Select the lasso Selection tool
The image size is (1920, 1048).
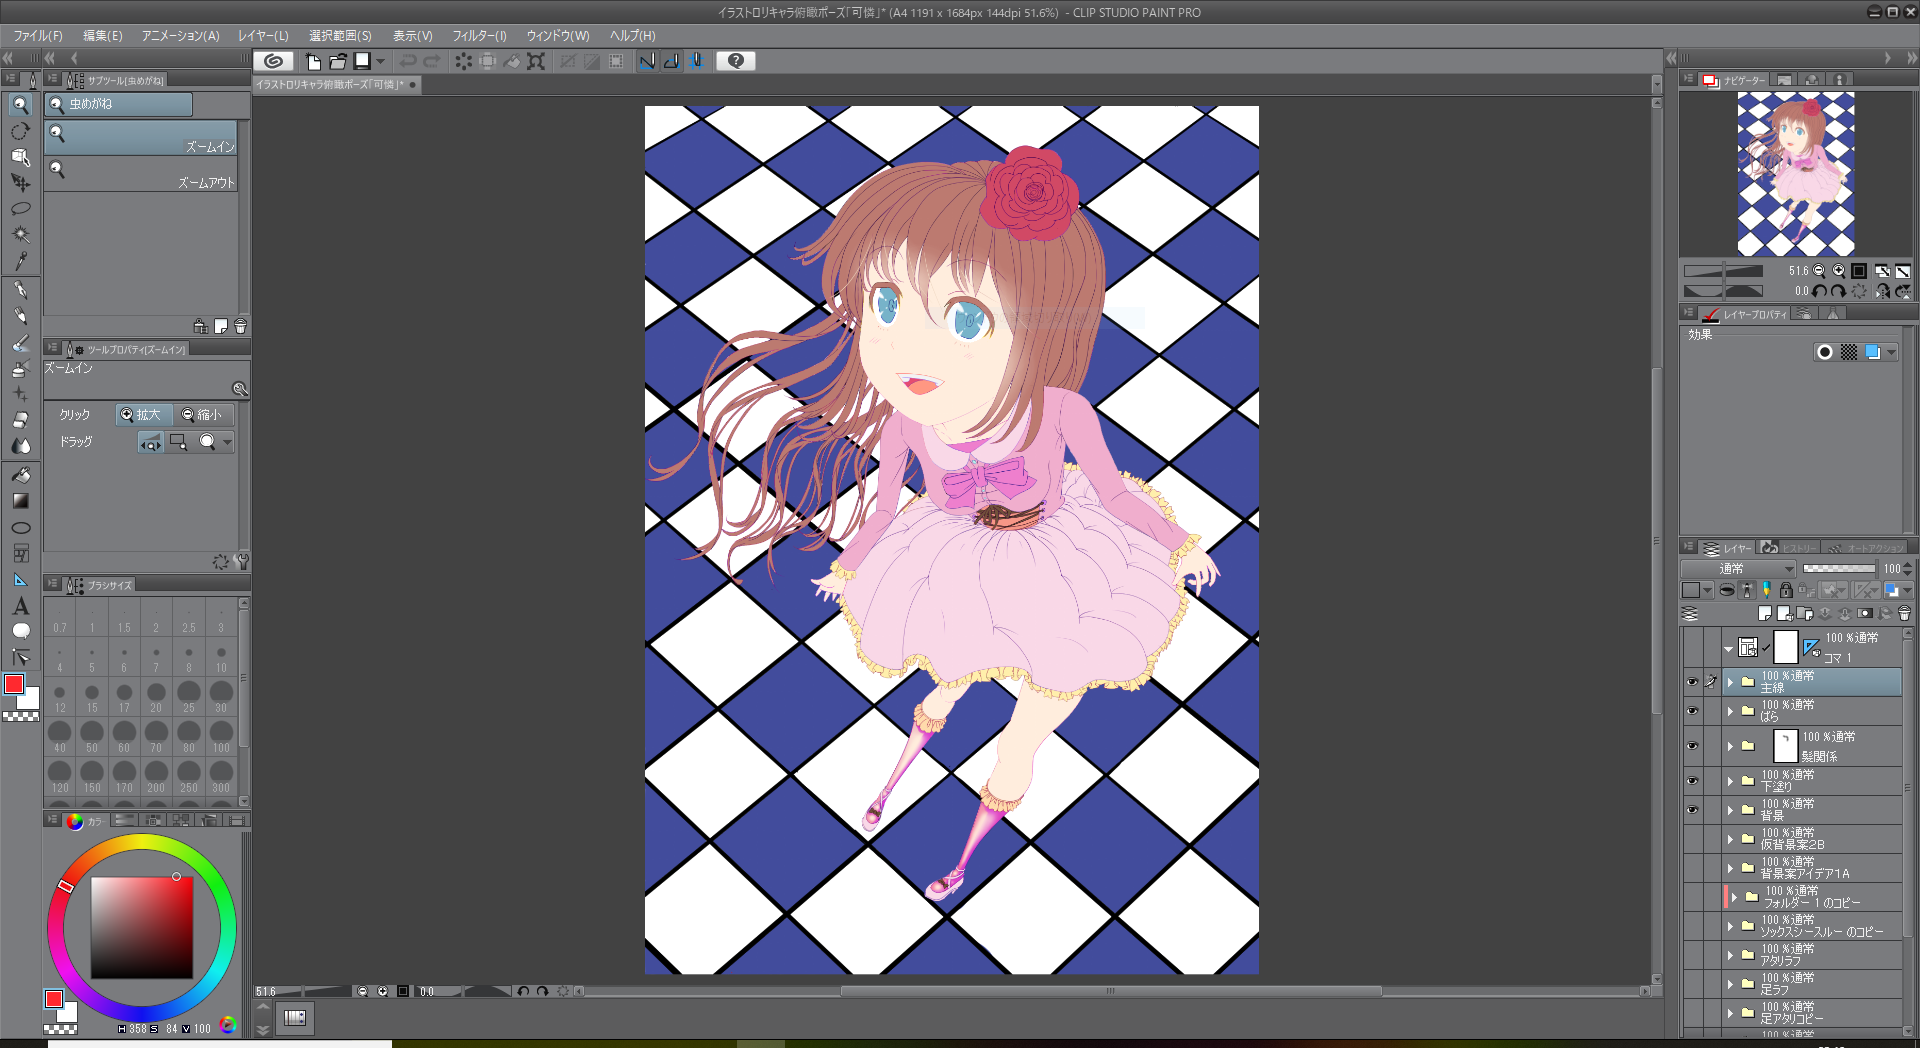(20, 209)
